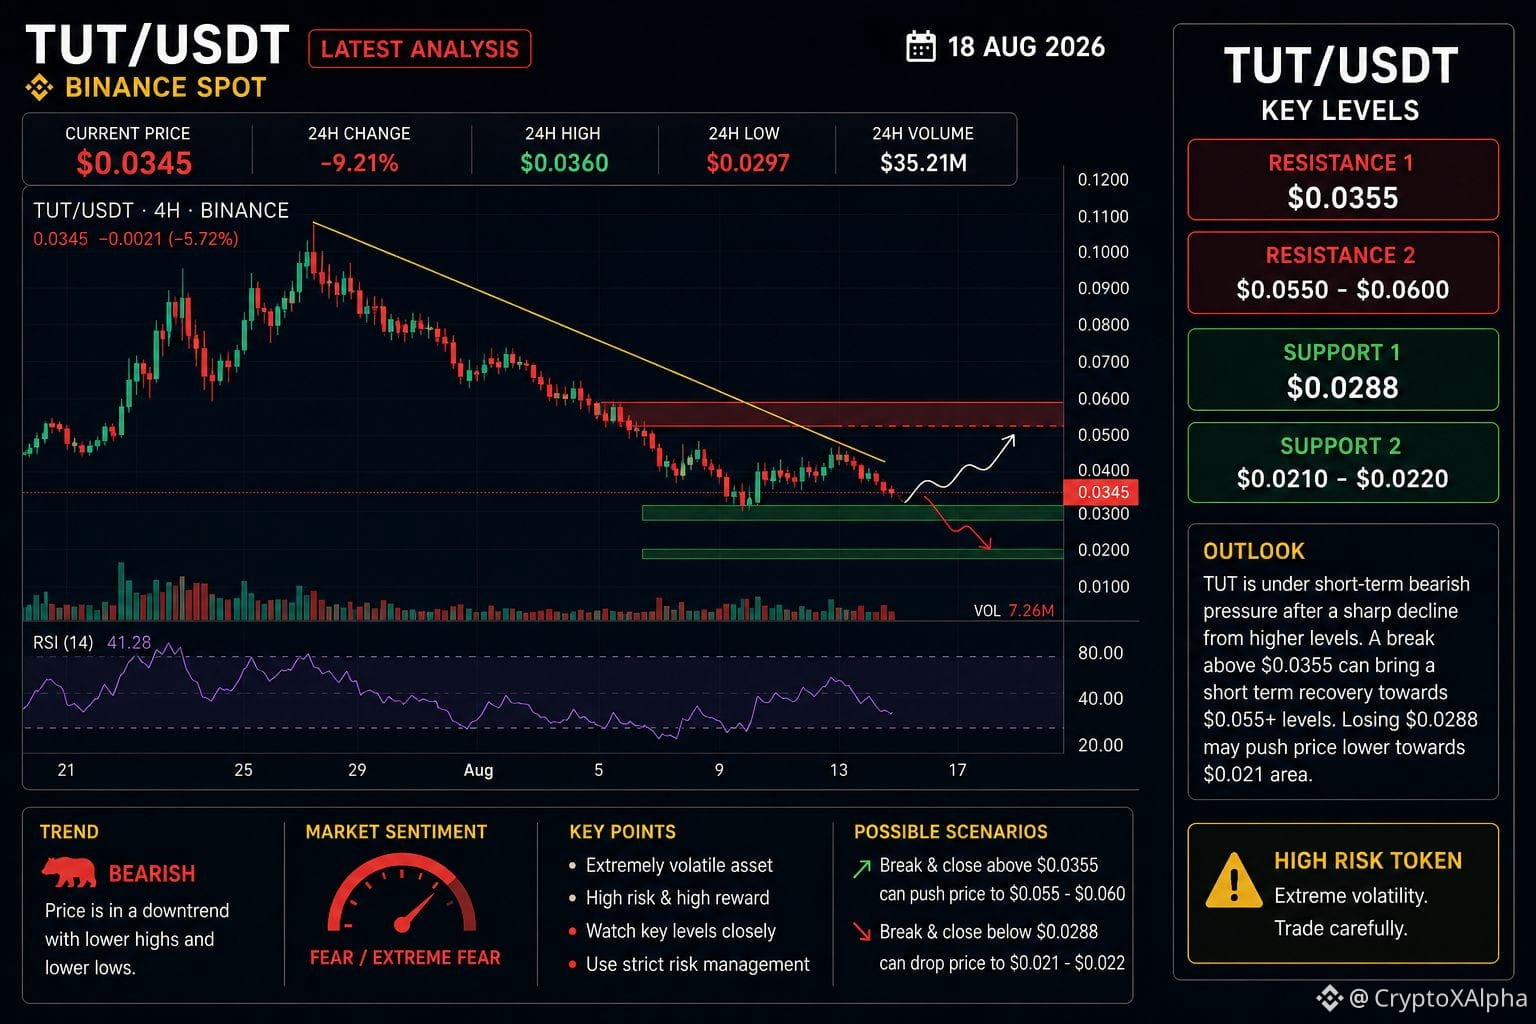Click the KEY LEVELS heading in right panel
The image size is (1536, 1024).
[1340, 111]
